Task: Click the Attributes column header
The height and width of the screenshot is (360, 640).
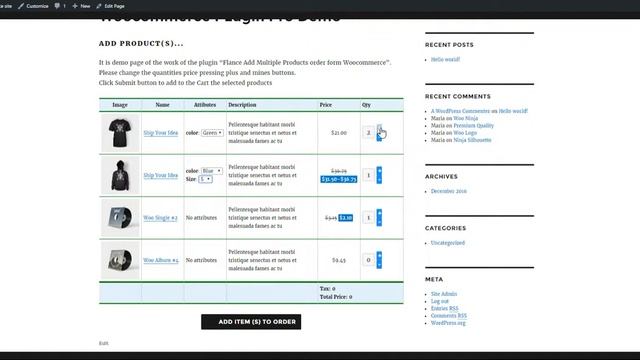Action: pyautogui.click(x=204, y=105)
